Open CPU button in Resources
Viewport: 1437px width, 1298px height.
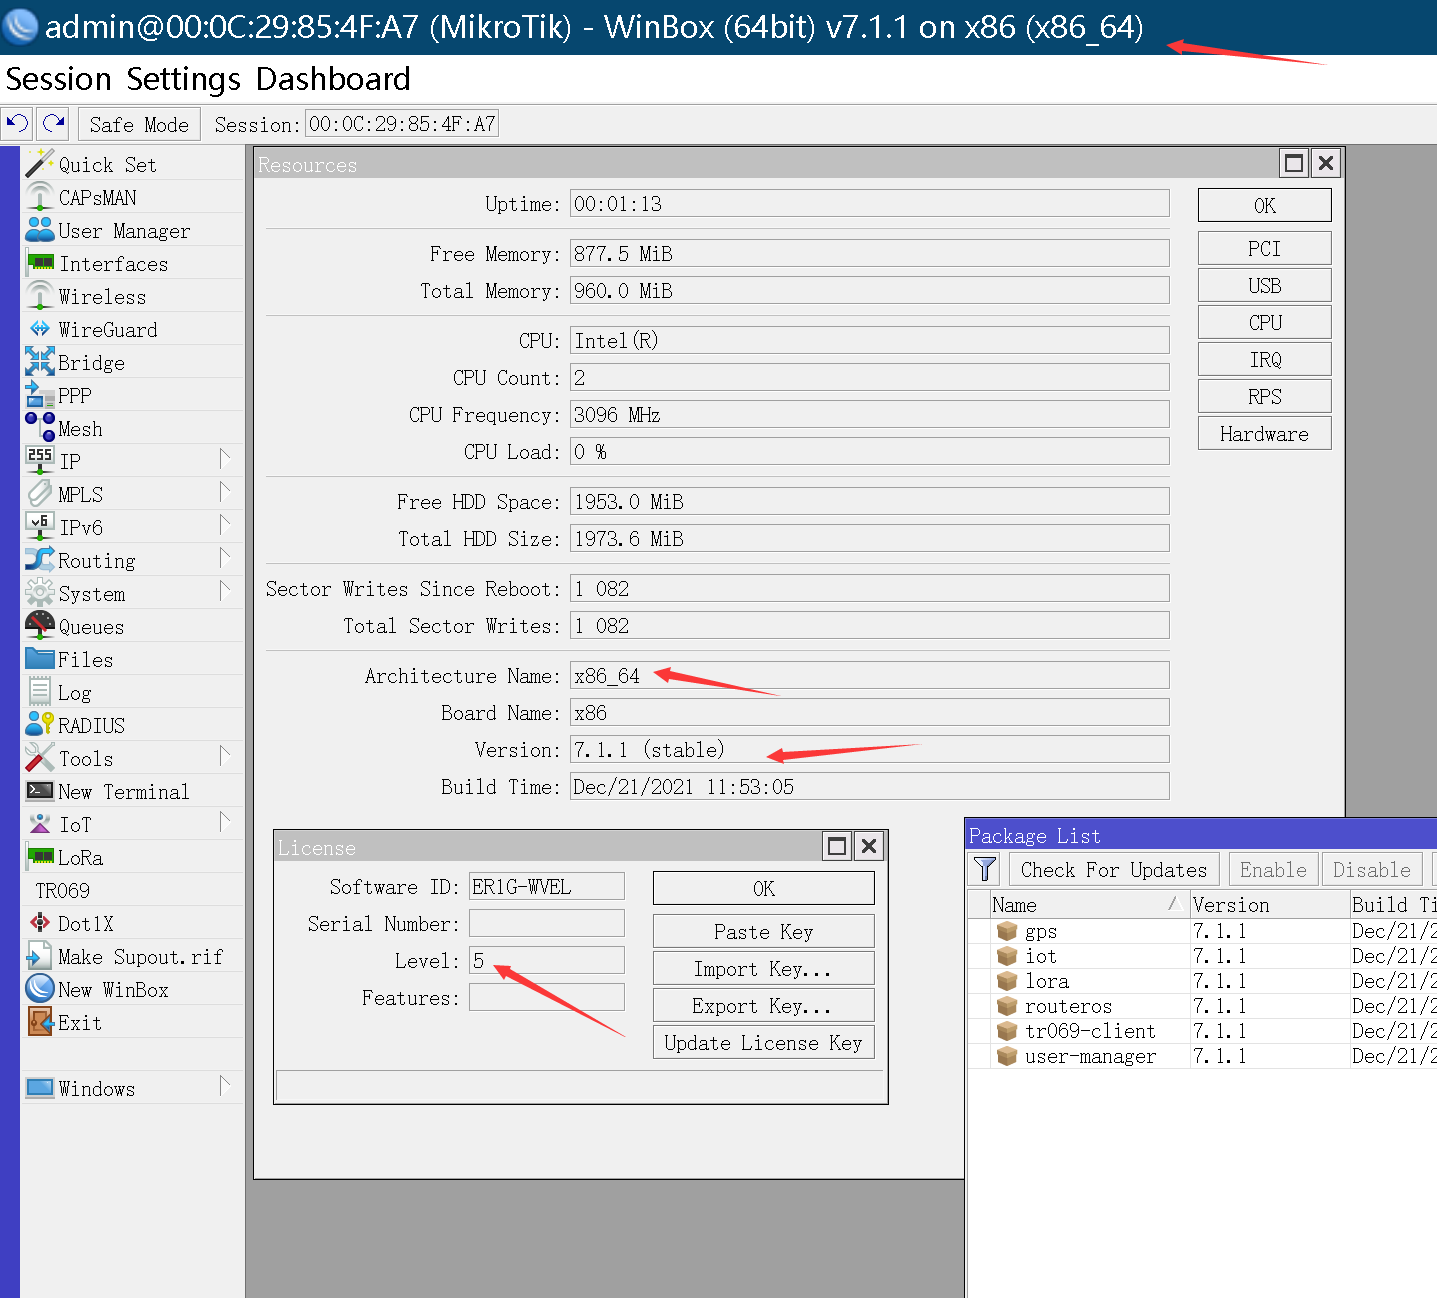click(1265, 322)
